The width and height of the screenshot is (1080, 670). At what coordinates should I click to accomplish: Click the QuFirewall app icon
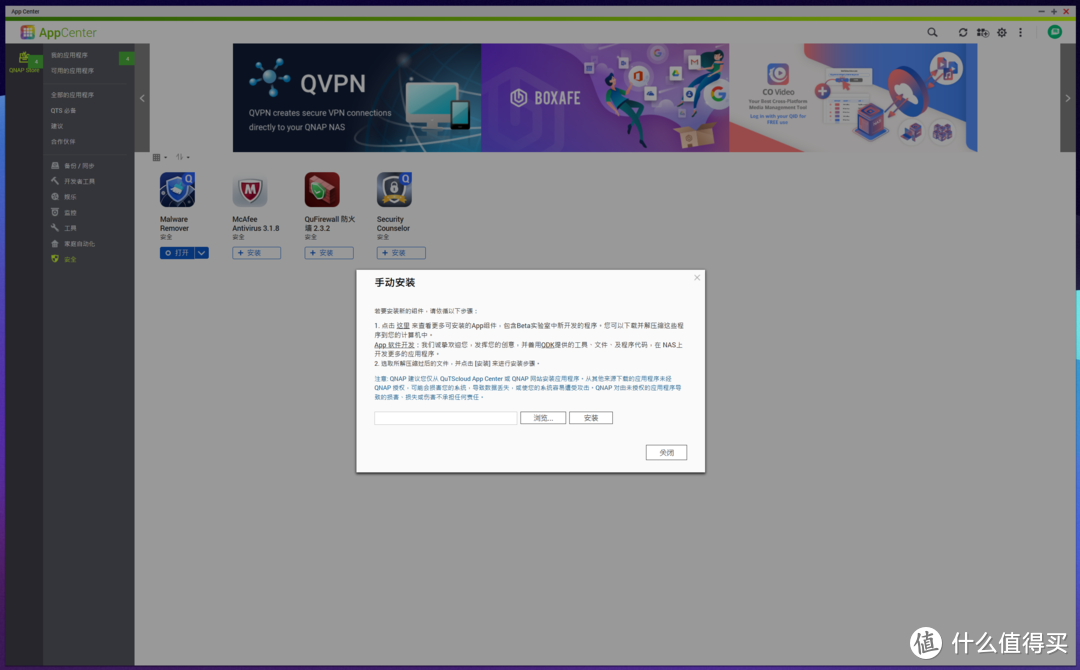point(322,190)
